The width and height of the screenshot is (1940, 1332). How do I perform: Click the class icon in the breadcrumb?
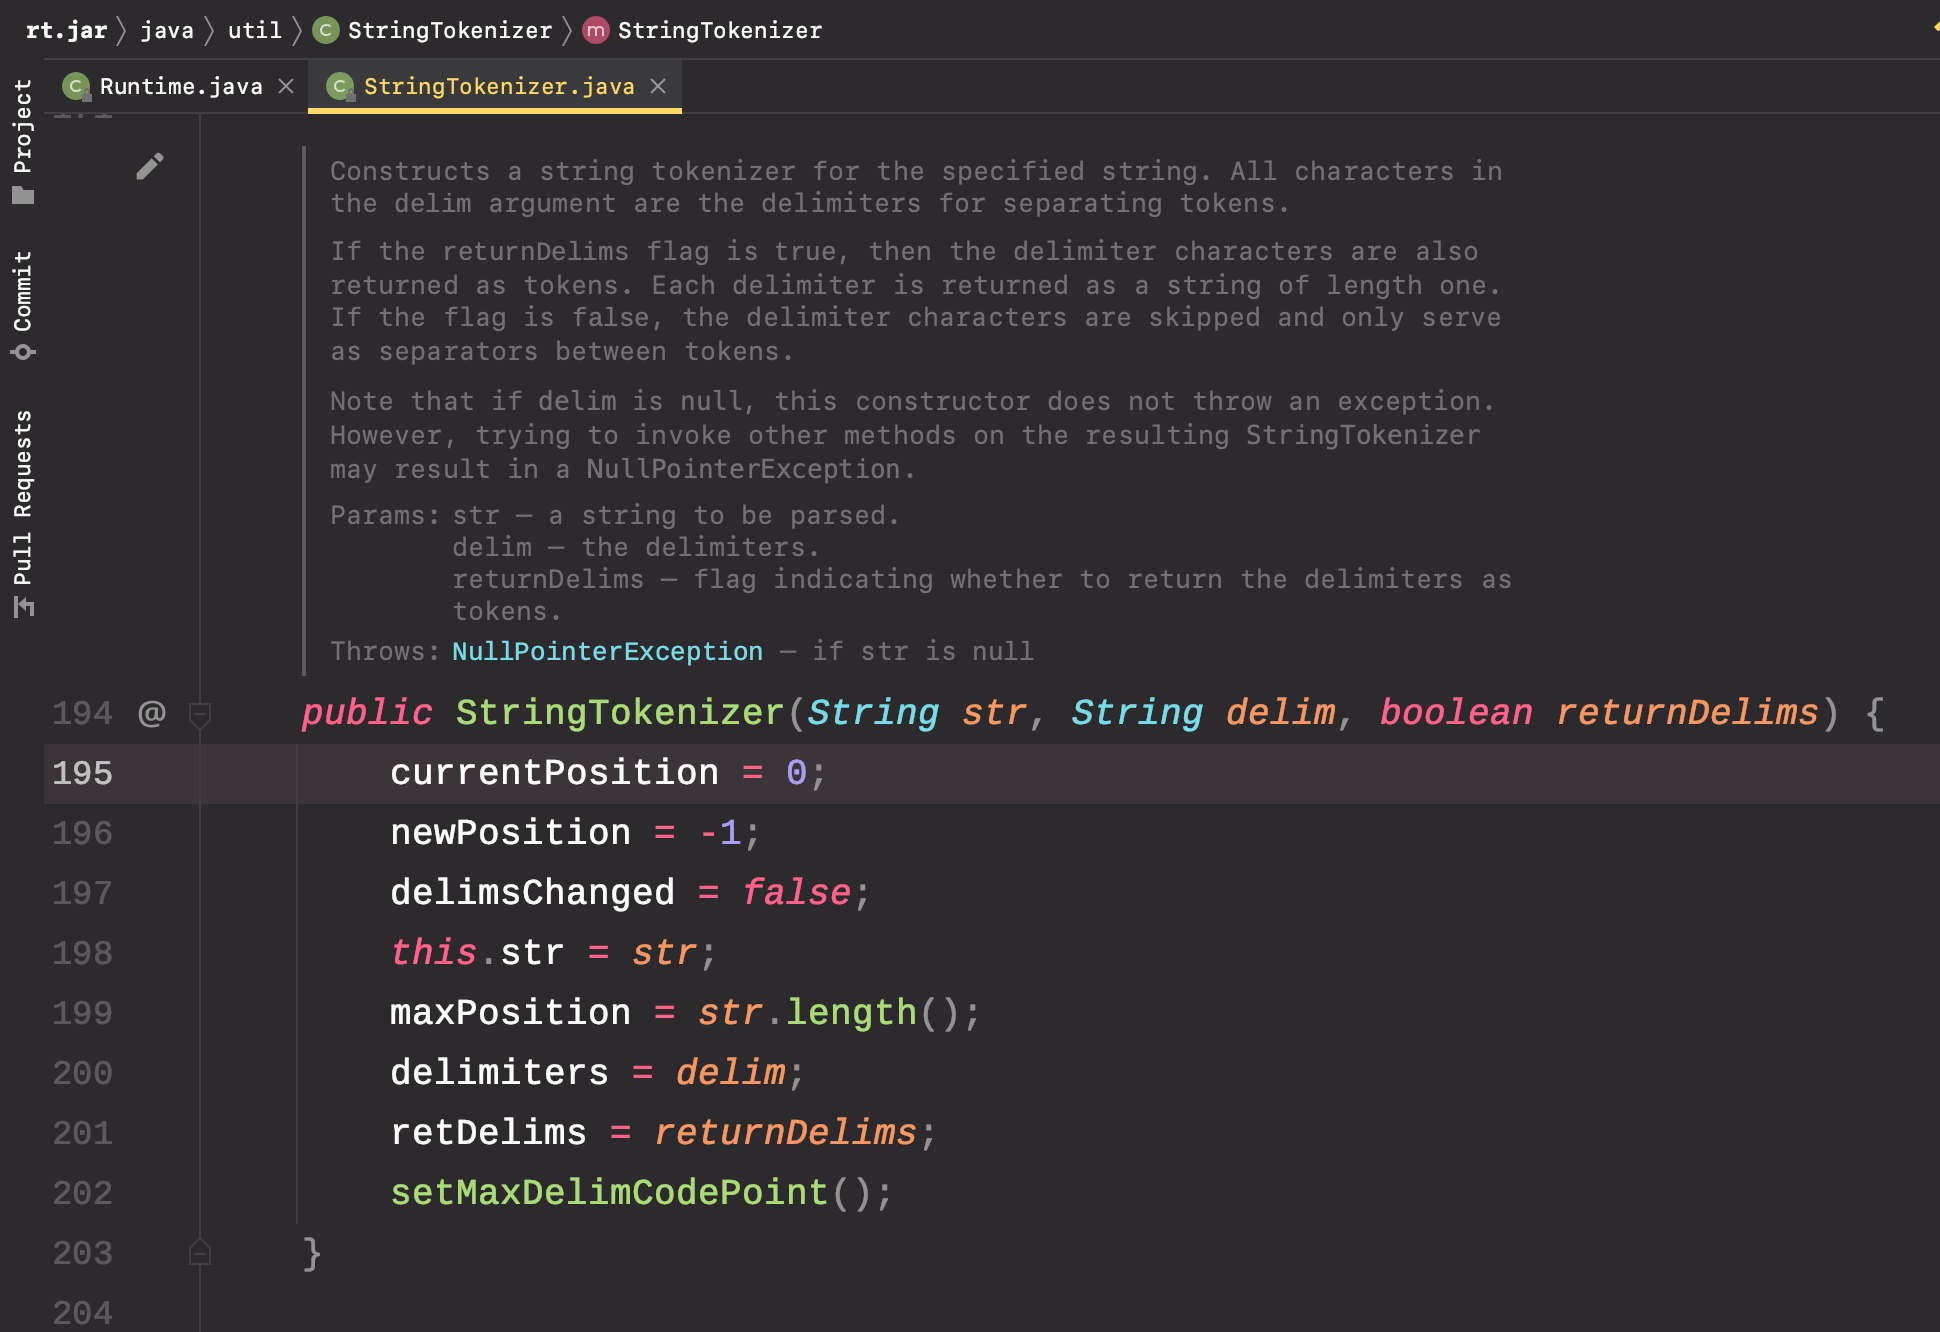(x=326, y=30)
